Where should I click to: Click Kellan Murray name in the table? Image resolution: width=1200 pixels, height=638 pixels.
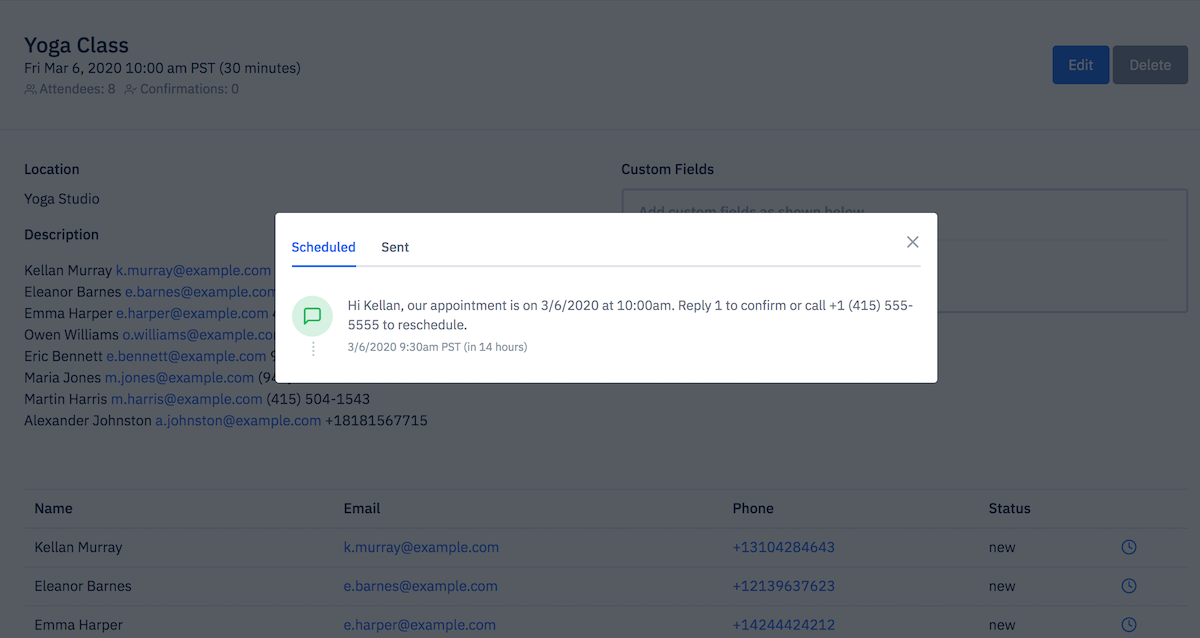pyautogui.click(x=78, y=547)
